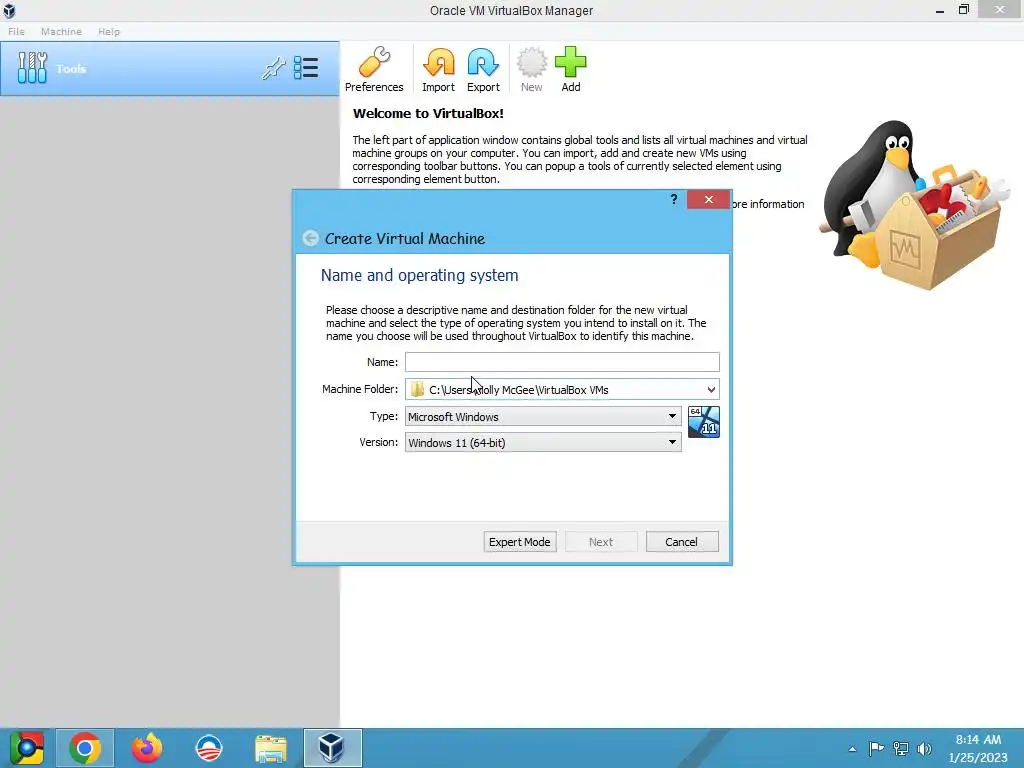
Task: Click the disabled Next button
Action: (601, 541)
